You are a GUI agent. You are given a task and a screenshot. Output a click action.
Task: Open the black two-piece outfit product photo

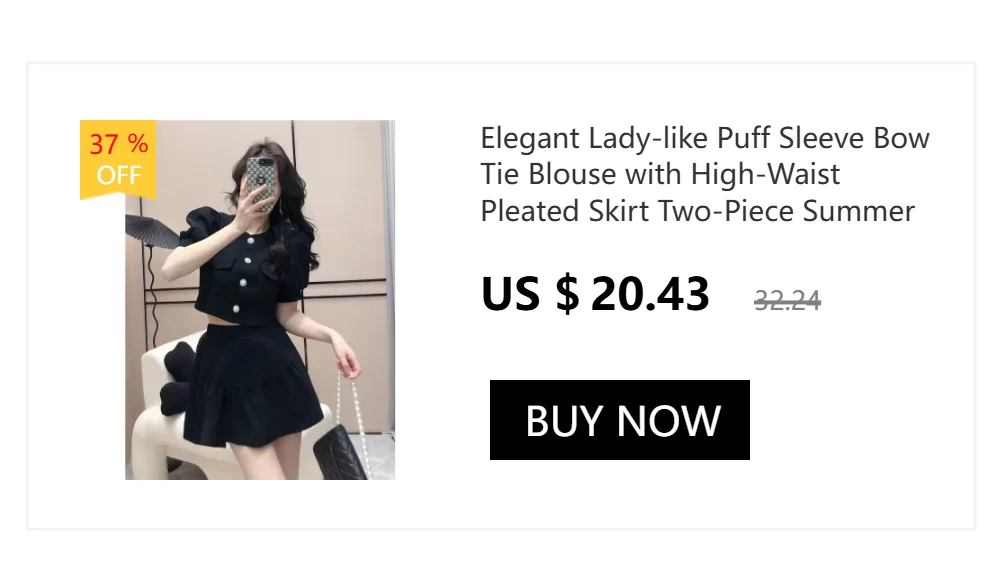tap(260, 300)
